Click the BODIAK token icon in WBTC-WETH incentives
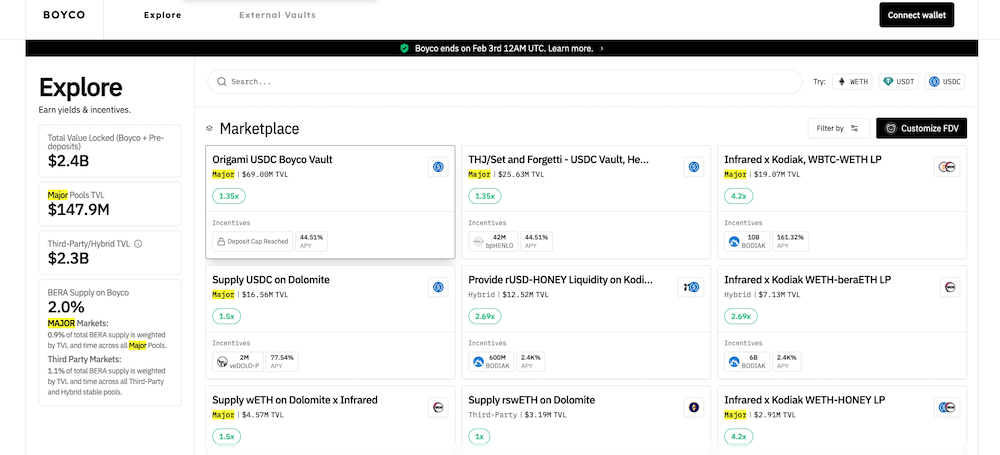This screenshot has width=1000, height=455. coord(734,241)
